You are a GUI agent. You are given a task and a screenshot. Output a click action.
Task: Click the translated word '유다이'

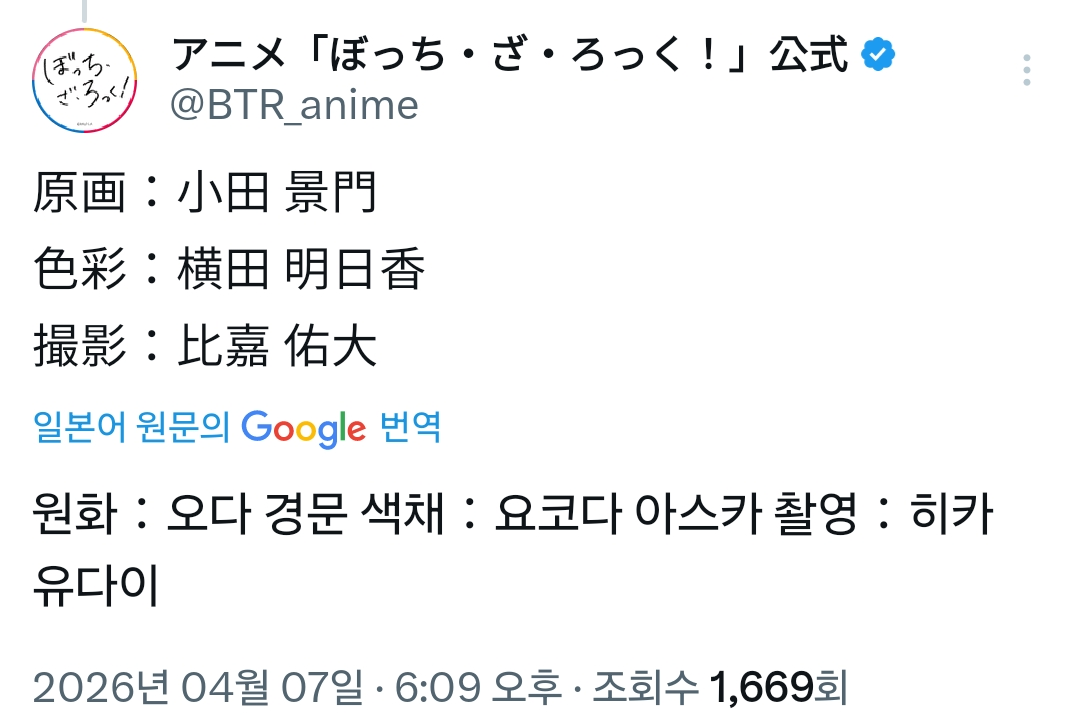coord(96,586)
